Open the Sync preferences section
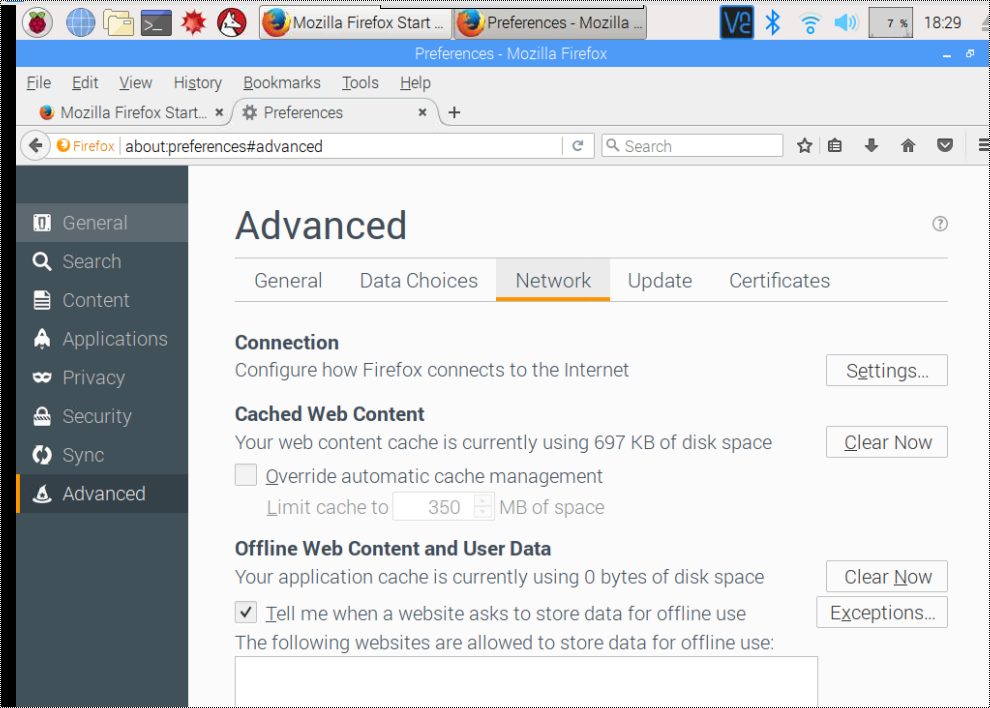The height and width of the screenshot is (708, 990). point(88,455)
